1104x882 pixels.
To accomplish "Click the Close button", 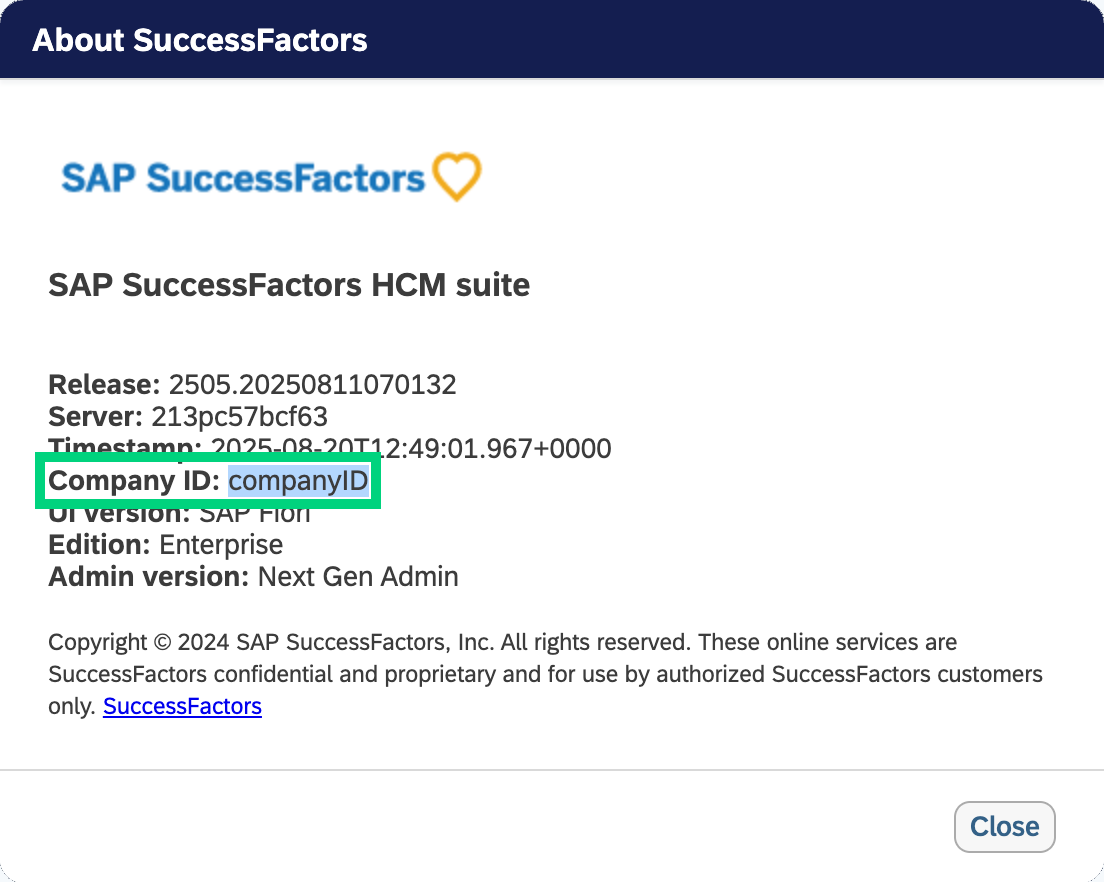I will coord(1004,827).
